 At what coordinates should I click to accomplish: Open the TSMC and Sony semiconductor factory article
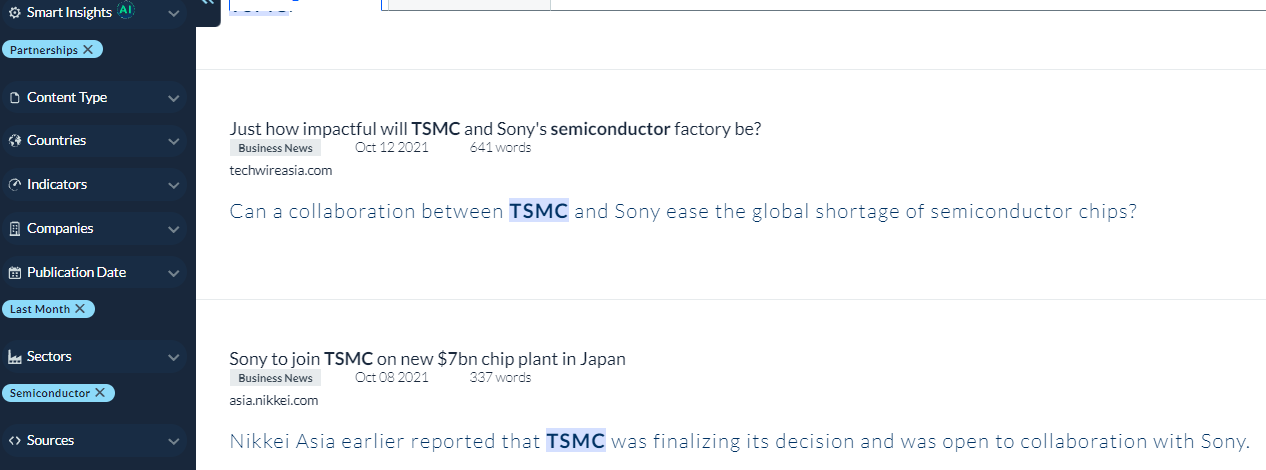pyautogui.click(x=495, y=129)
